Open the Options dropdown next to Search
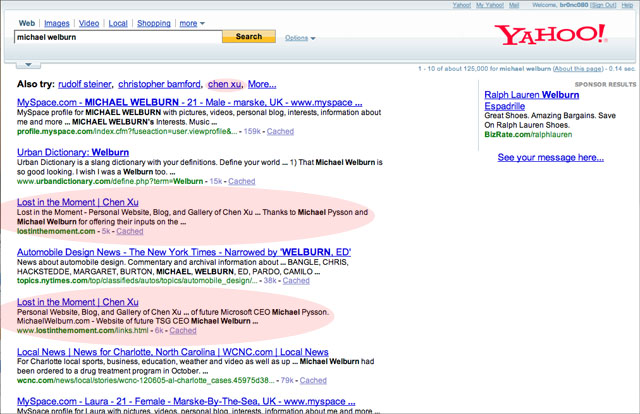This screenshot has width=640, height=414. click(300, 38)
